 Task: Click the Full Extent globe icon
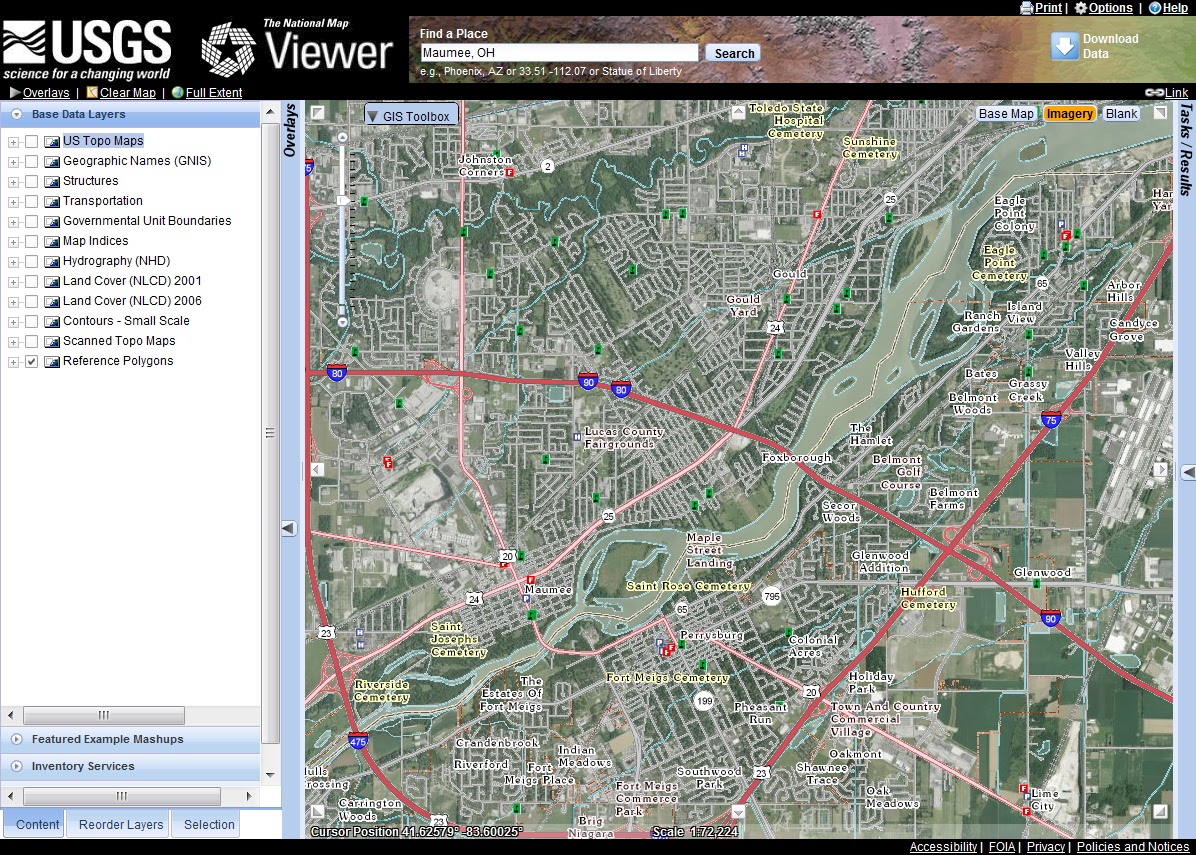pyautogui.click(x=178, y=93)
